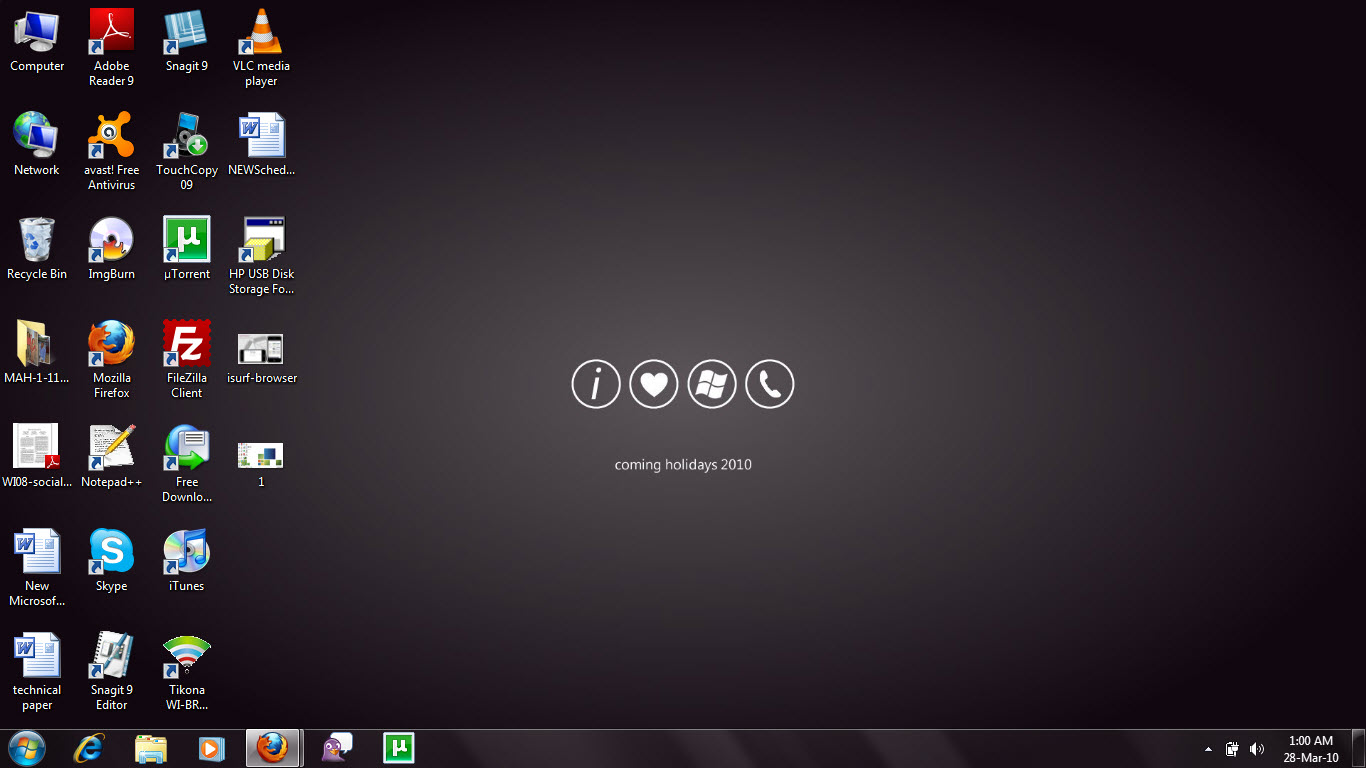
Task: Select the NEWSched Word document icon
Action: [261, 144]
